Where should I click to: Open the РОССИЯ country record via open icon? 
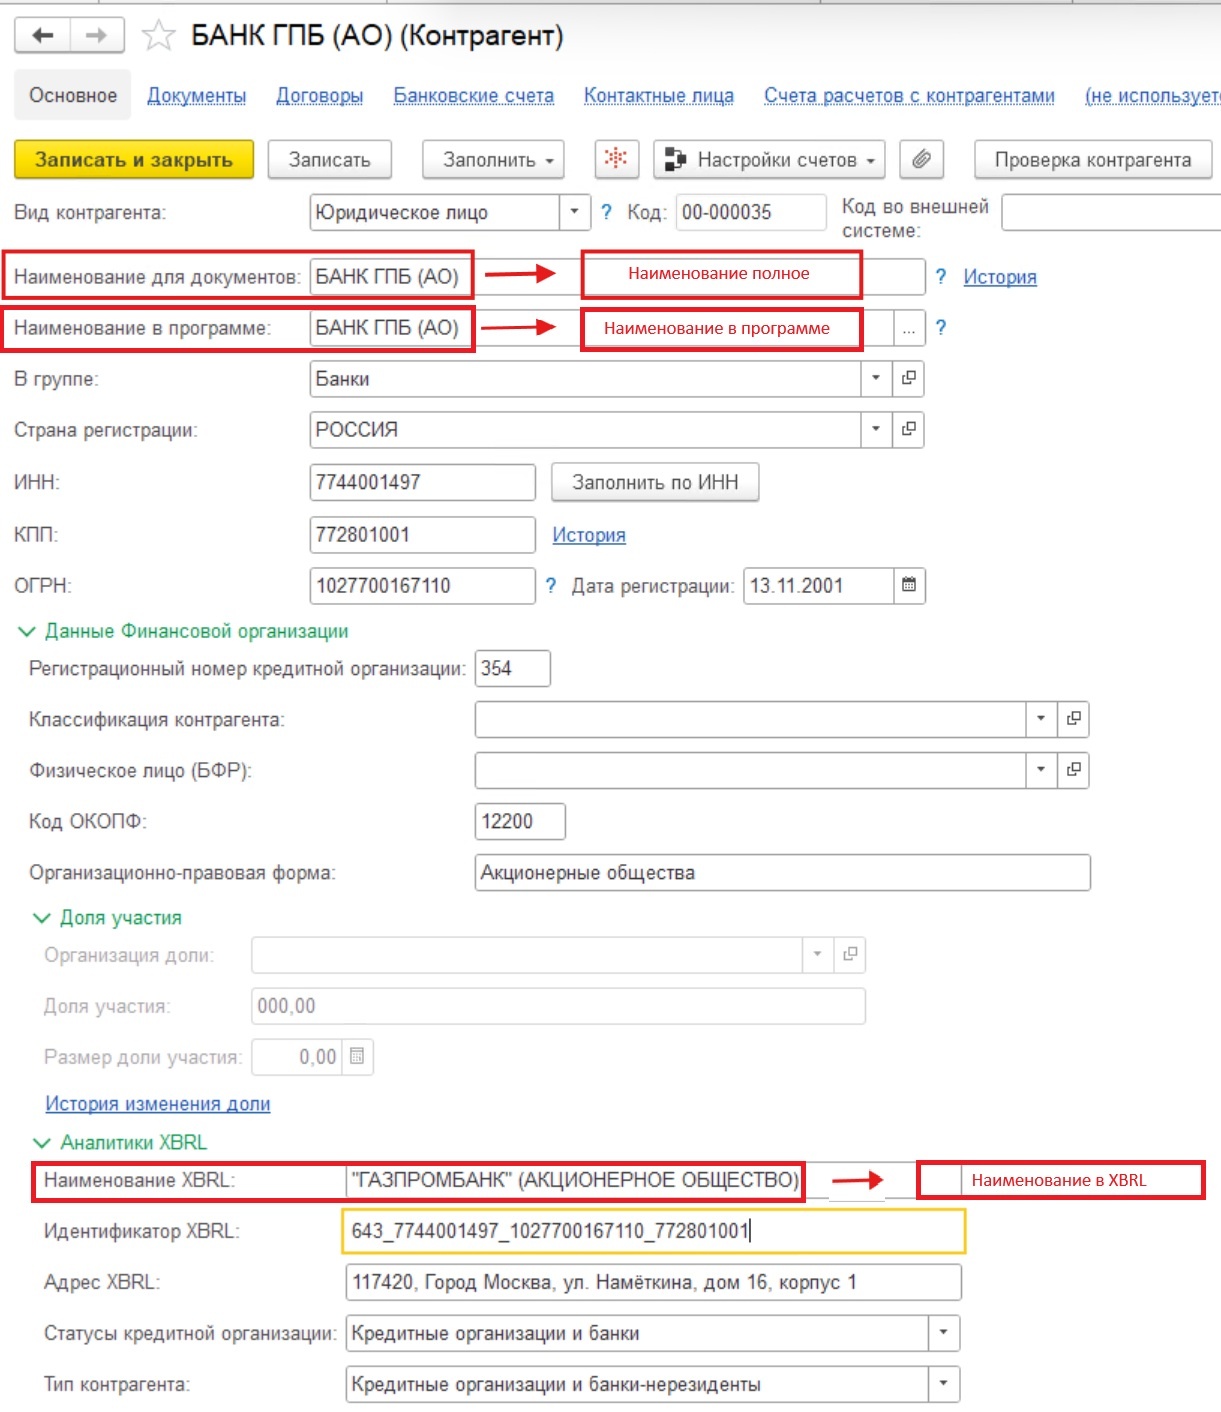click(x=908, y=429)
